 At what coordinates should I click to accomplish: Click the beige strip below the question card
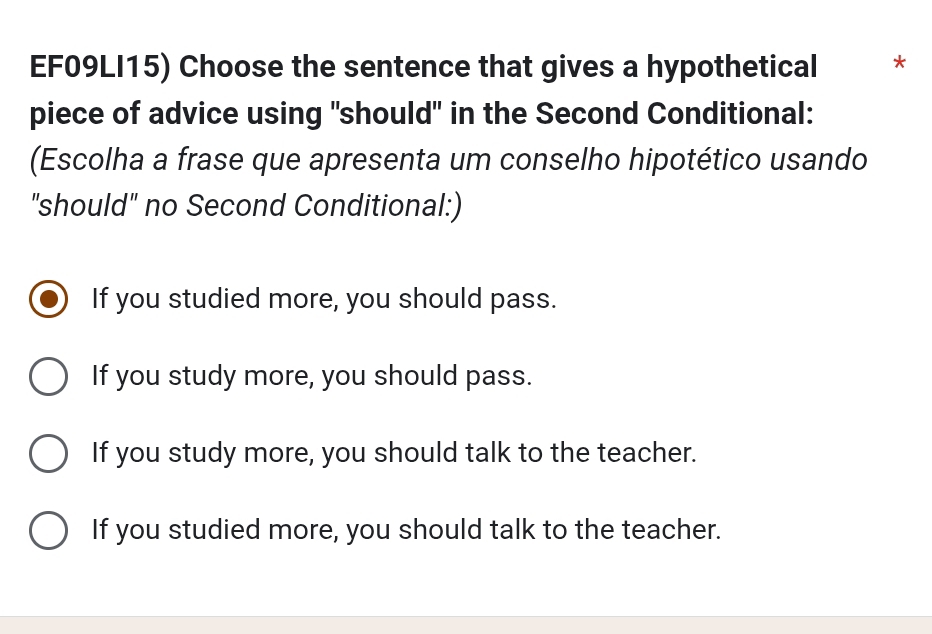(x=466, y=625)
